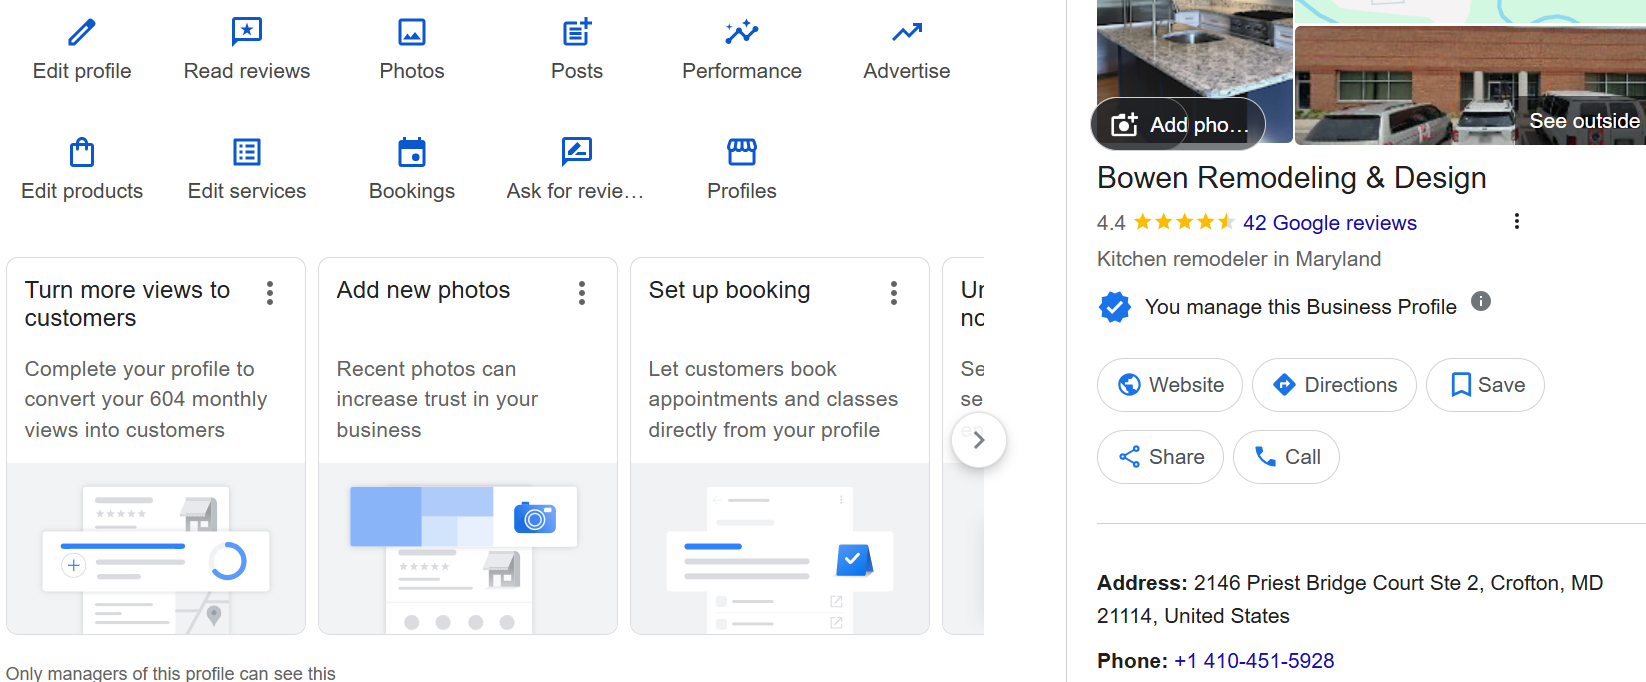Click the Directions button
Image resolution: width=1646 pixels, height=682 pixels.
(1334, 385)
